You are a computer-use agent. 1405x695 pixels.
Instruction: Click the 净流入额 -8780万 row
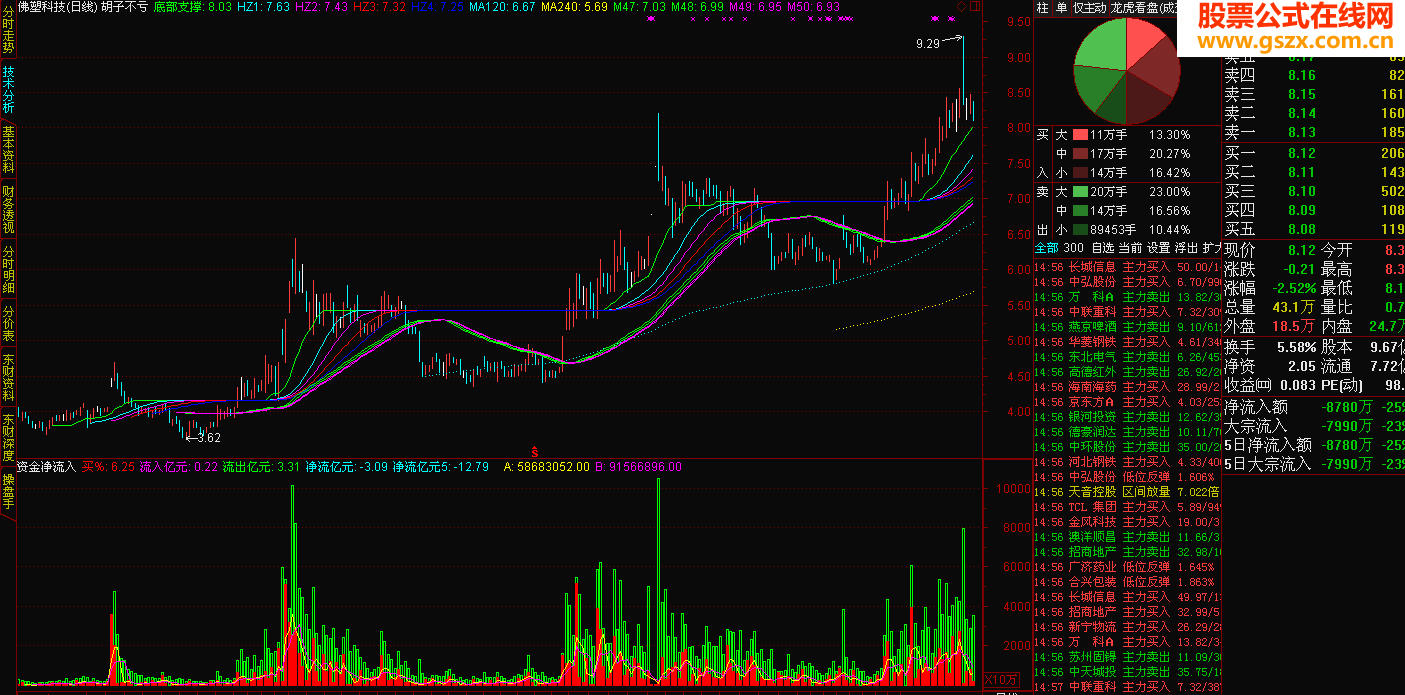click(x=1314, y=407)
